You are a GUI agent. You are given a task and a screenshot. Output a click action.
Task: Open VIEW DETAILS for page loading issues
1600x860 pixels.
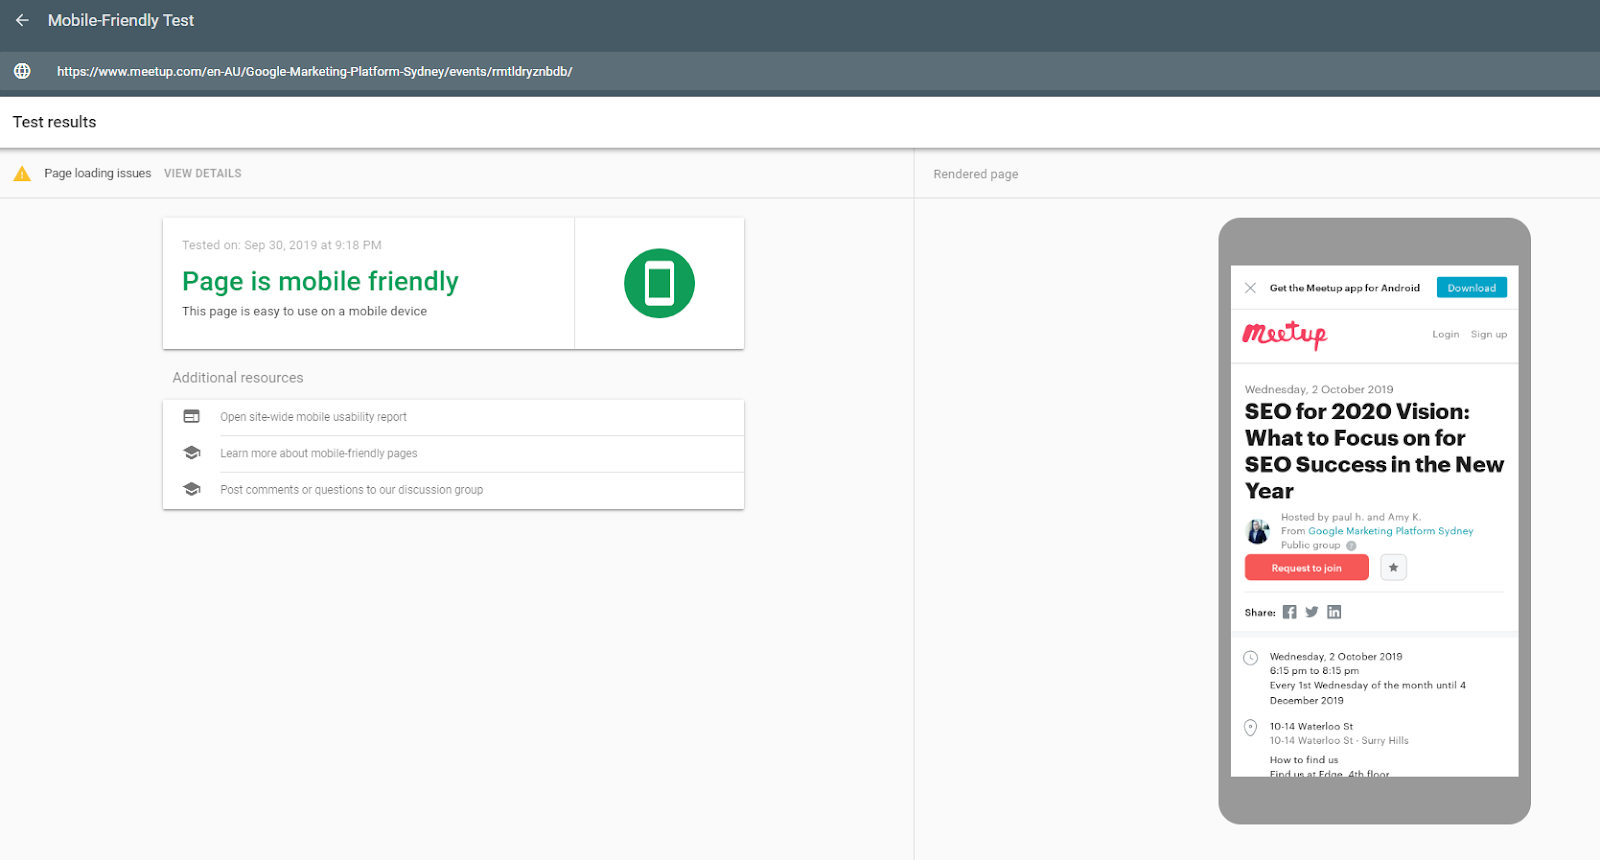[x=203, y=173]
